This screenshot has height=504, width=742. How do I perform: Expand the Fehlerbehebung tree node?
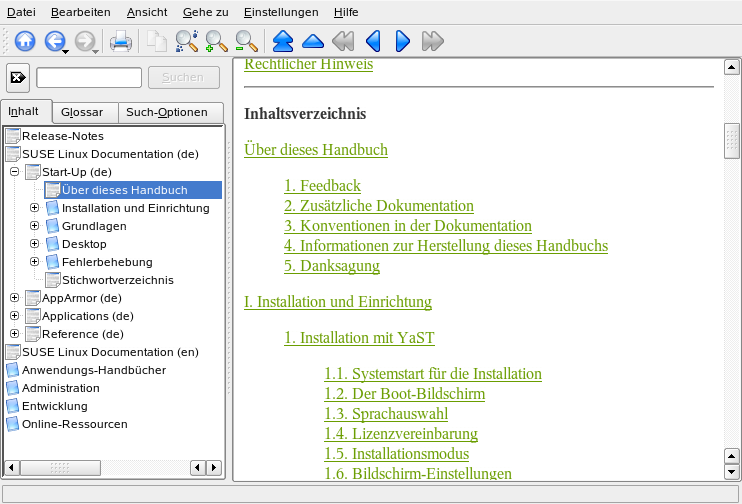[34, 262]
